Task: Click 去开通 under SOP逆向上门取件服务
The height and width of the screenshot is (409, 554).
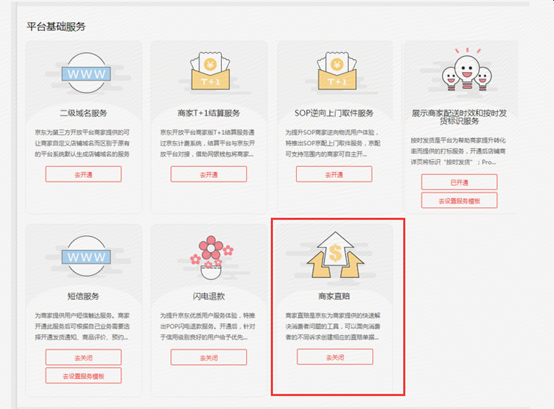Action: pyautogui.click(x=334, y=174)
